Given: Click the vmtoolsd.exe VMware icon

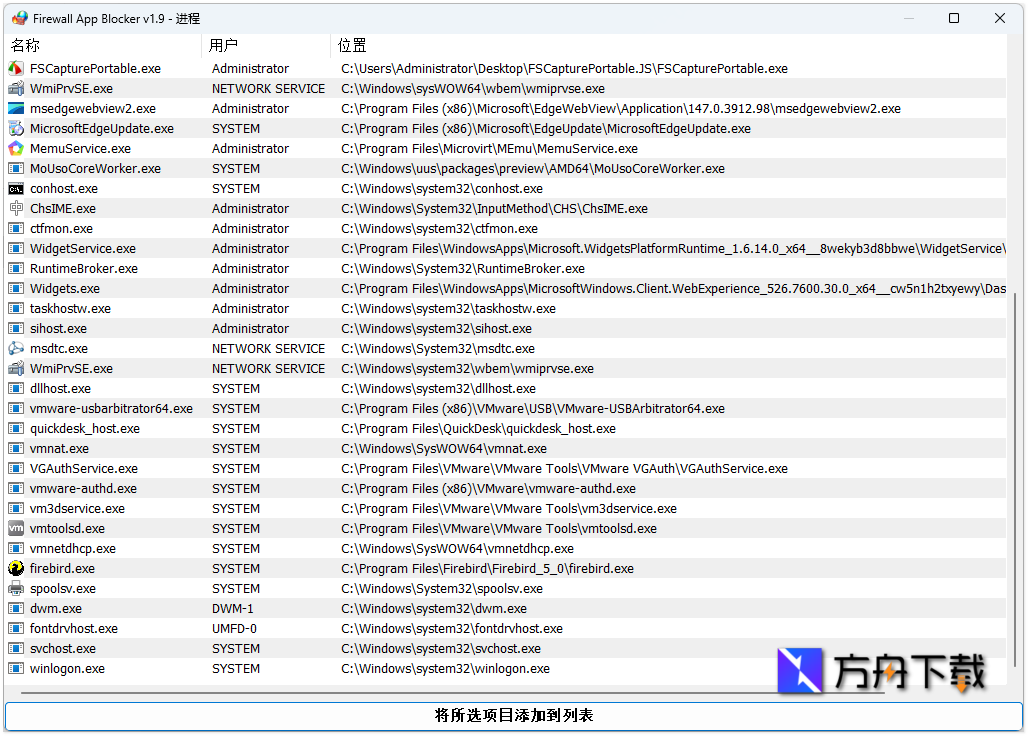Looking at the screenshot, I should (16, 528).
